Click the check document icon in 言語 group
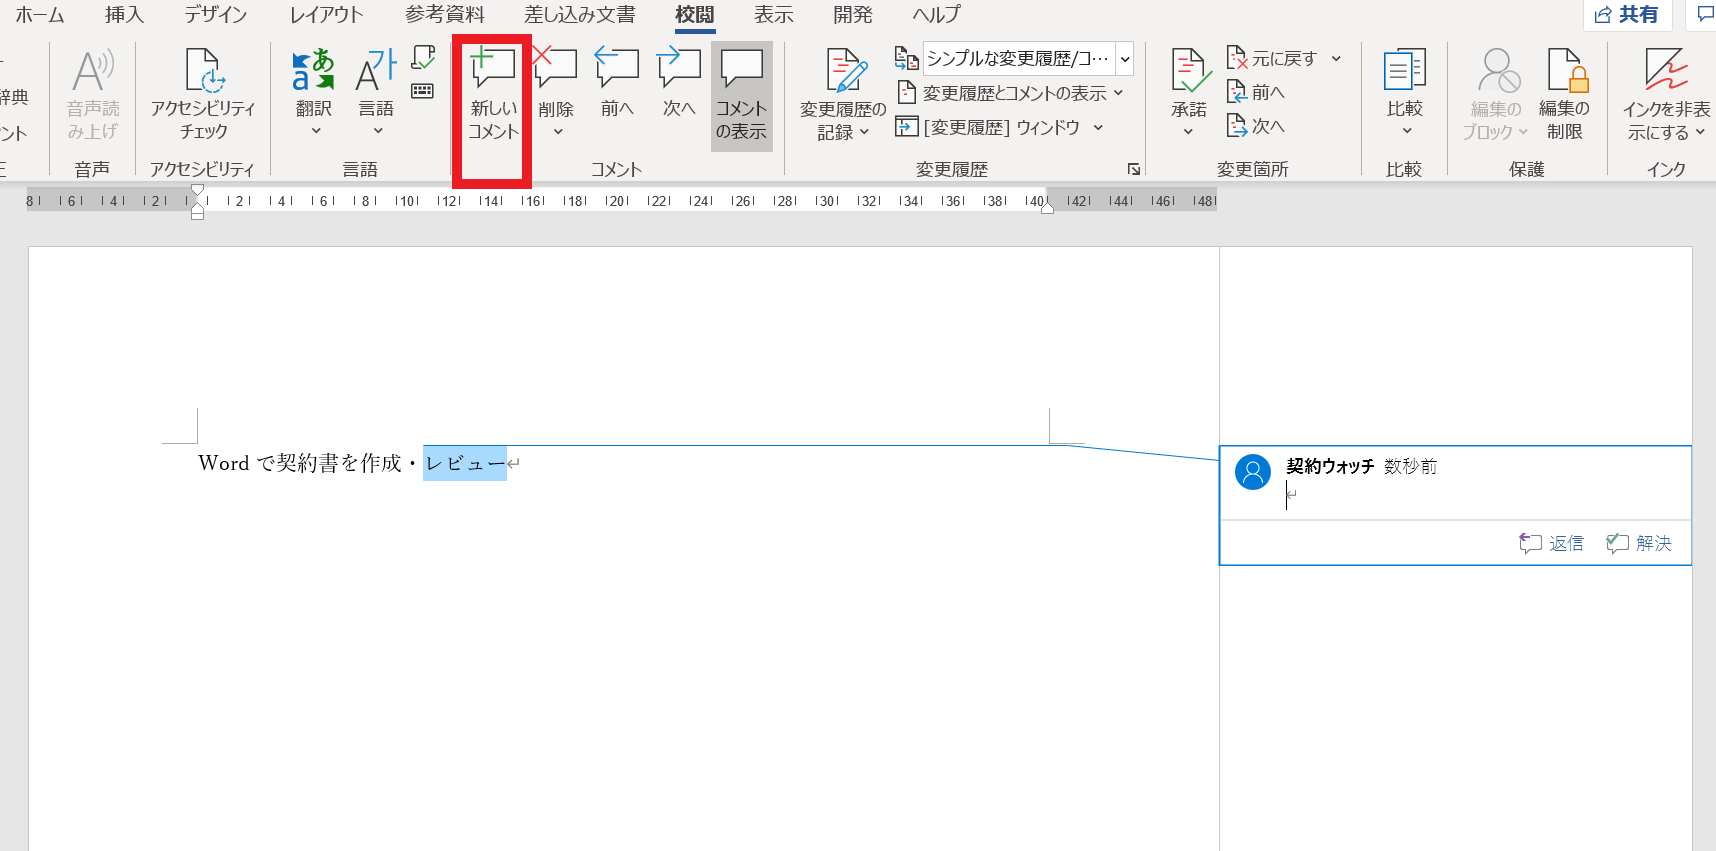 tap(423, 57)
